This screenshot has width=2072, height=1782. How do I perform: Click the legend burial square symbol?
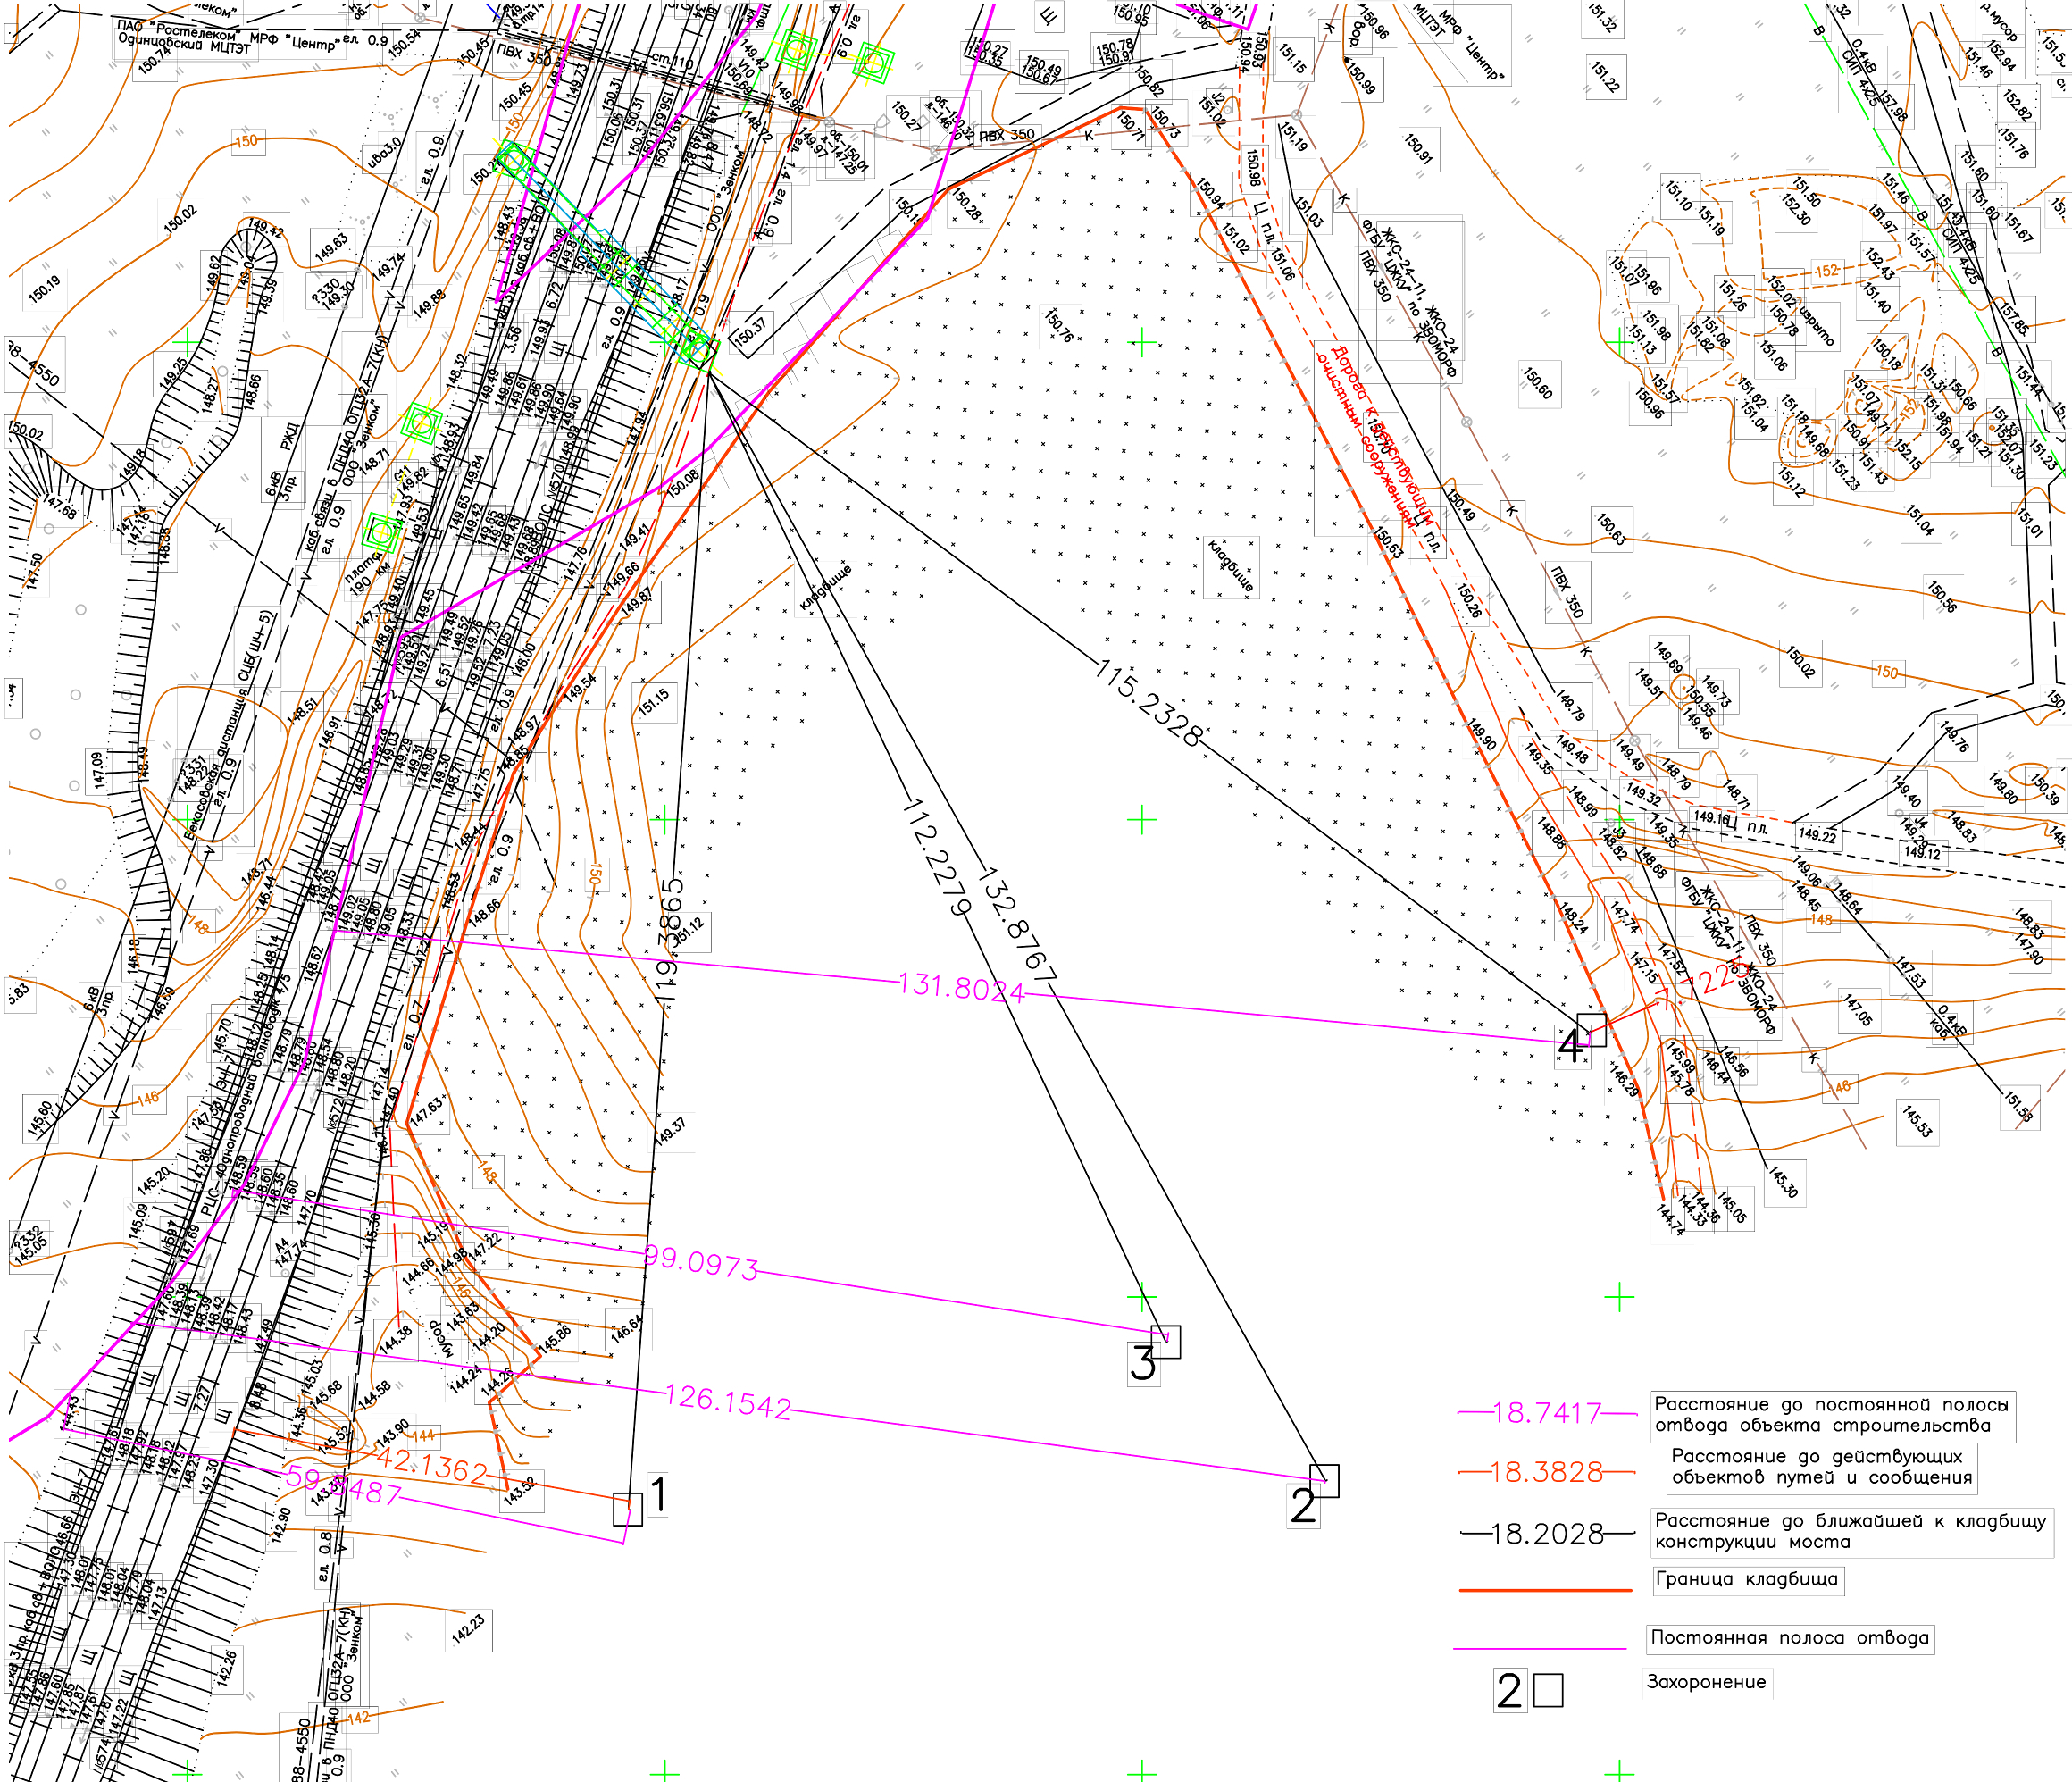click(1548, 1691)
